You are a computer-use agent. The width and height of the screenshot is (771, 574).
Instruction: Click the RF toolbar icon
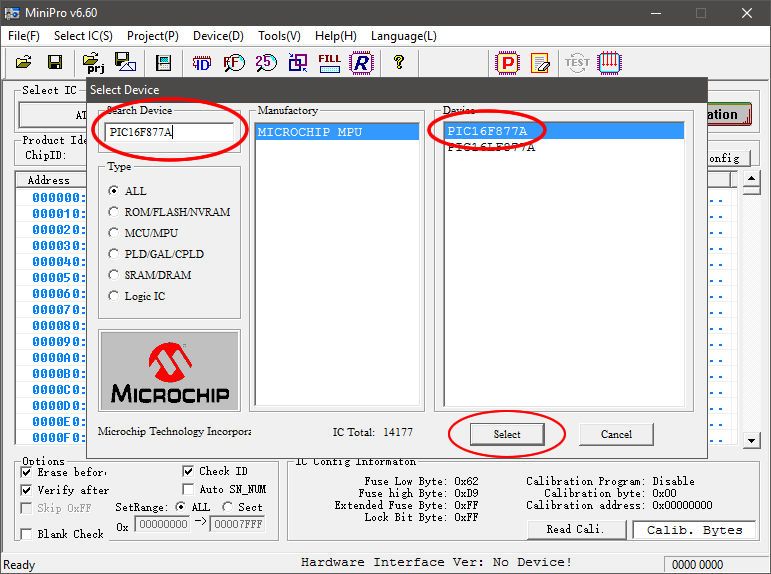pos(234,63)
